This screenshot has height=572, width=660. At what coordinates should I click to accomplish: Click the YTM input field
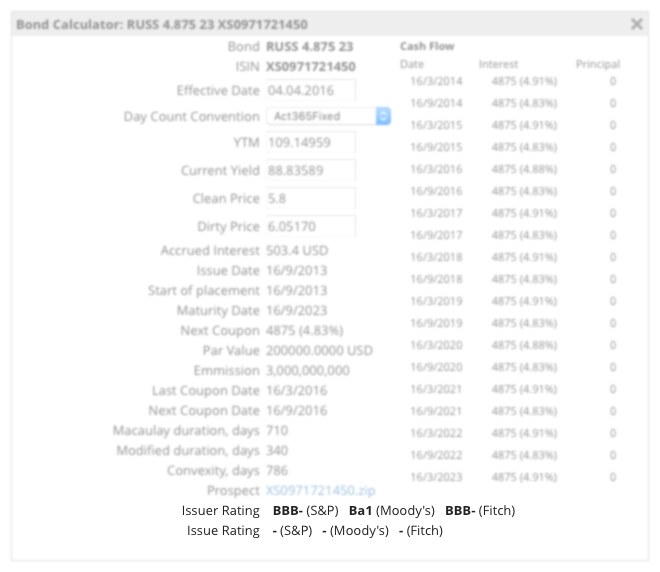[311, 142]
